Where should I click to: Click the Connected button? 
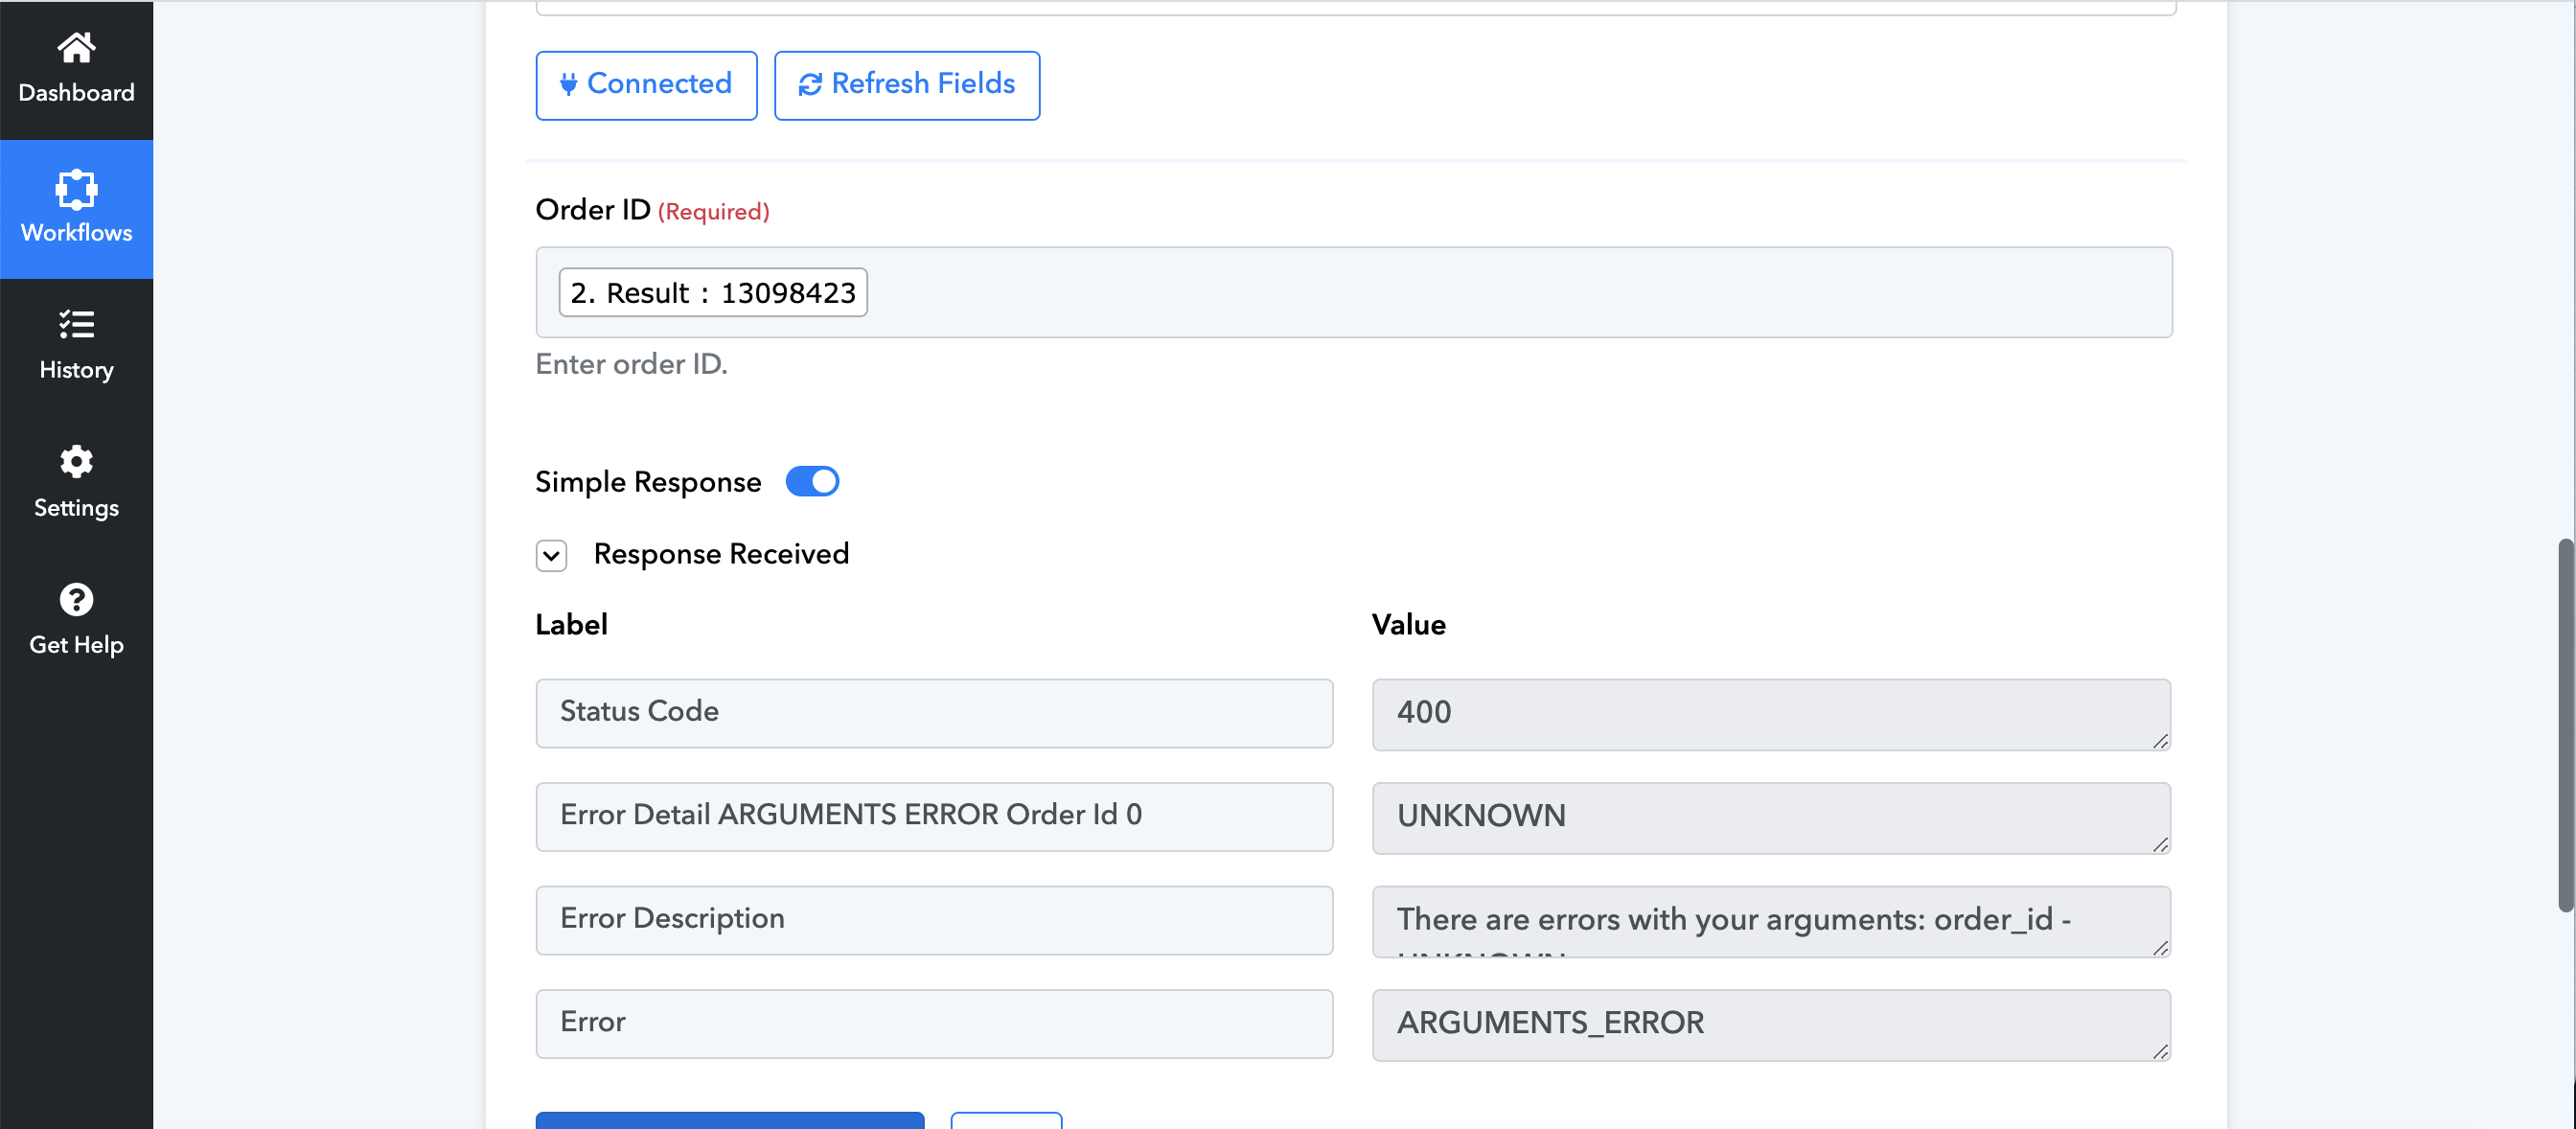pyautogui.click(x=646, y=85)
